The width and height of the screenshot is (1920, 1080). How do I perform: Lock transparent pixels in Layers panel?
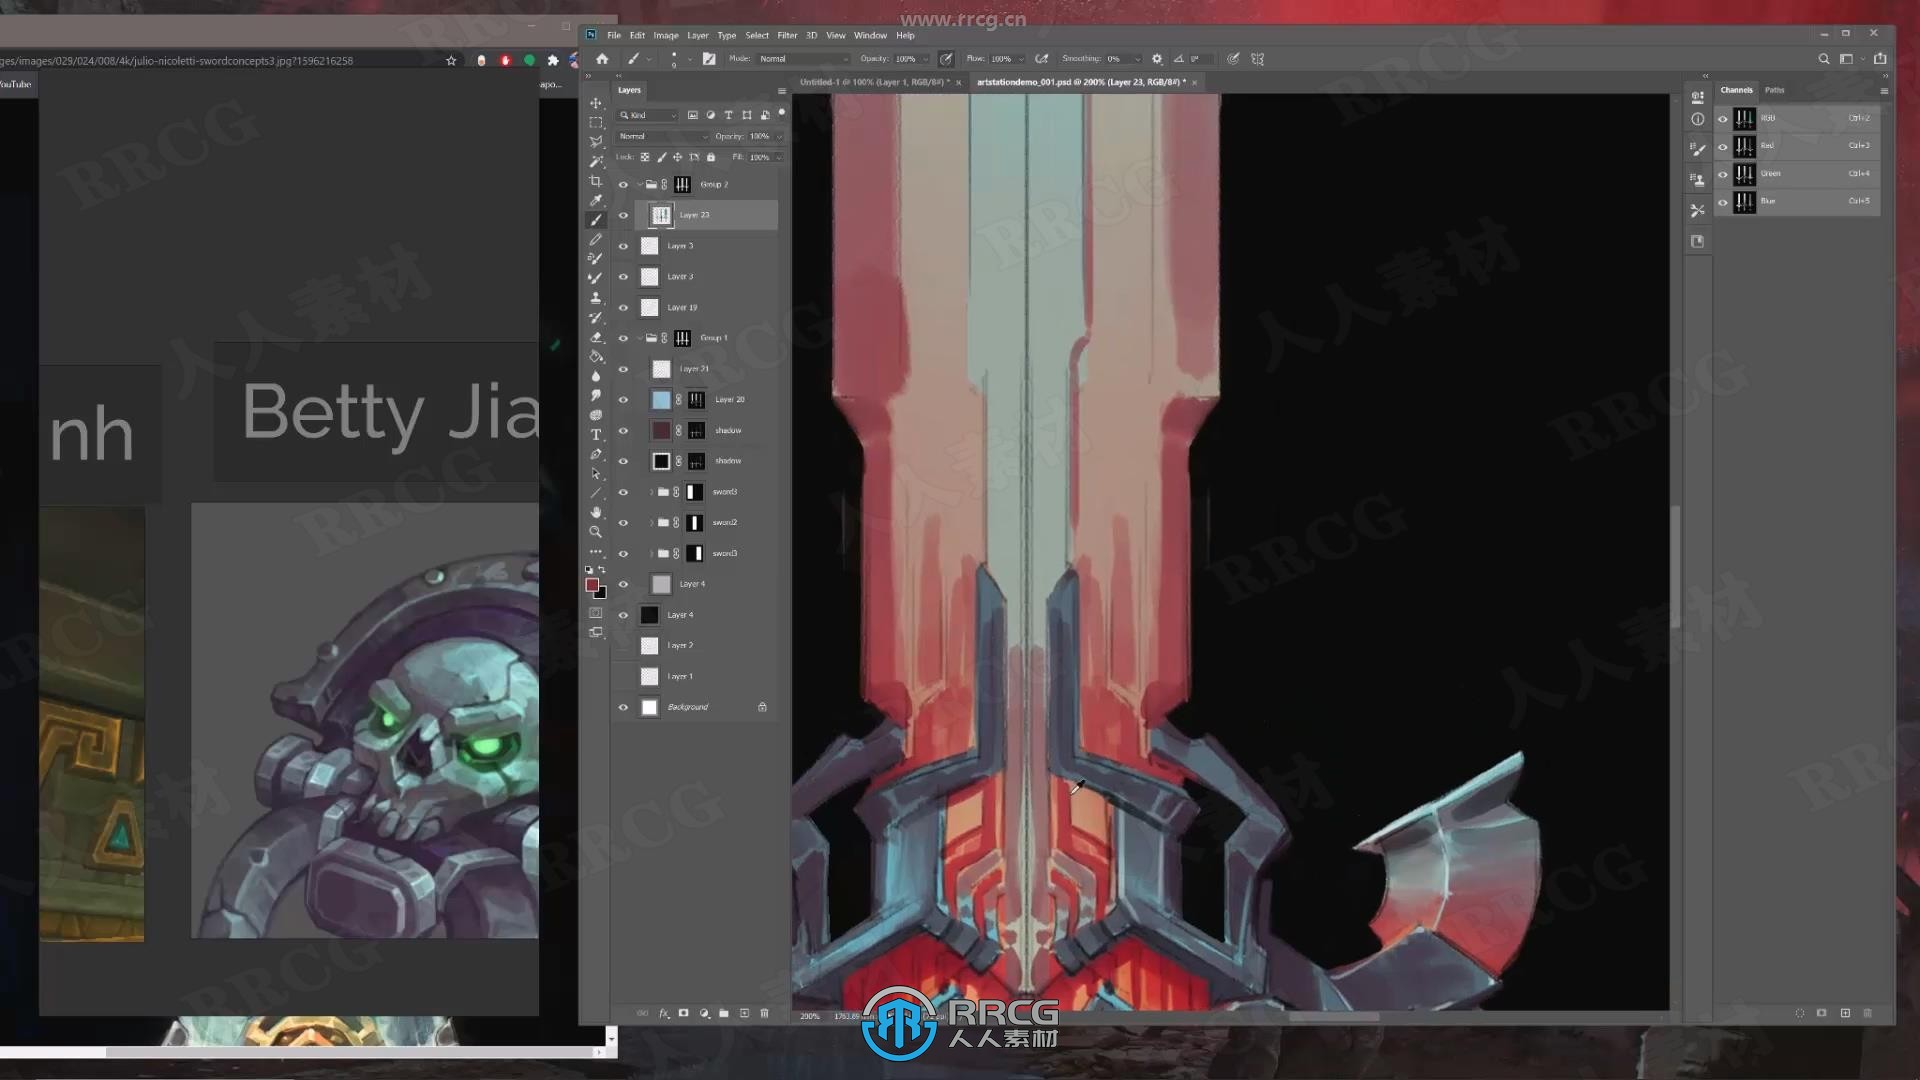pos(645,157)
